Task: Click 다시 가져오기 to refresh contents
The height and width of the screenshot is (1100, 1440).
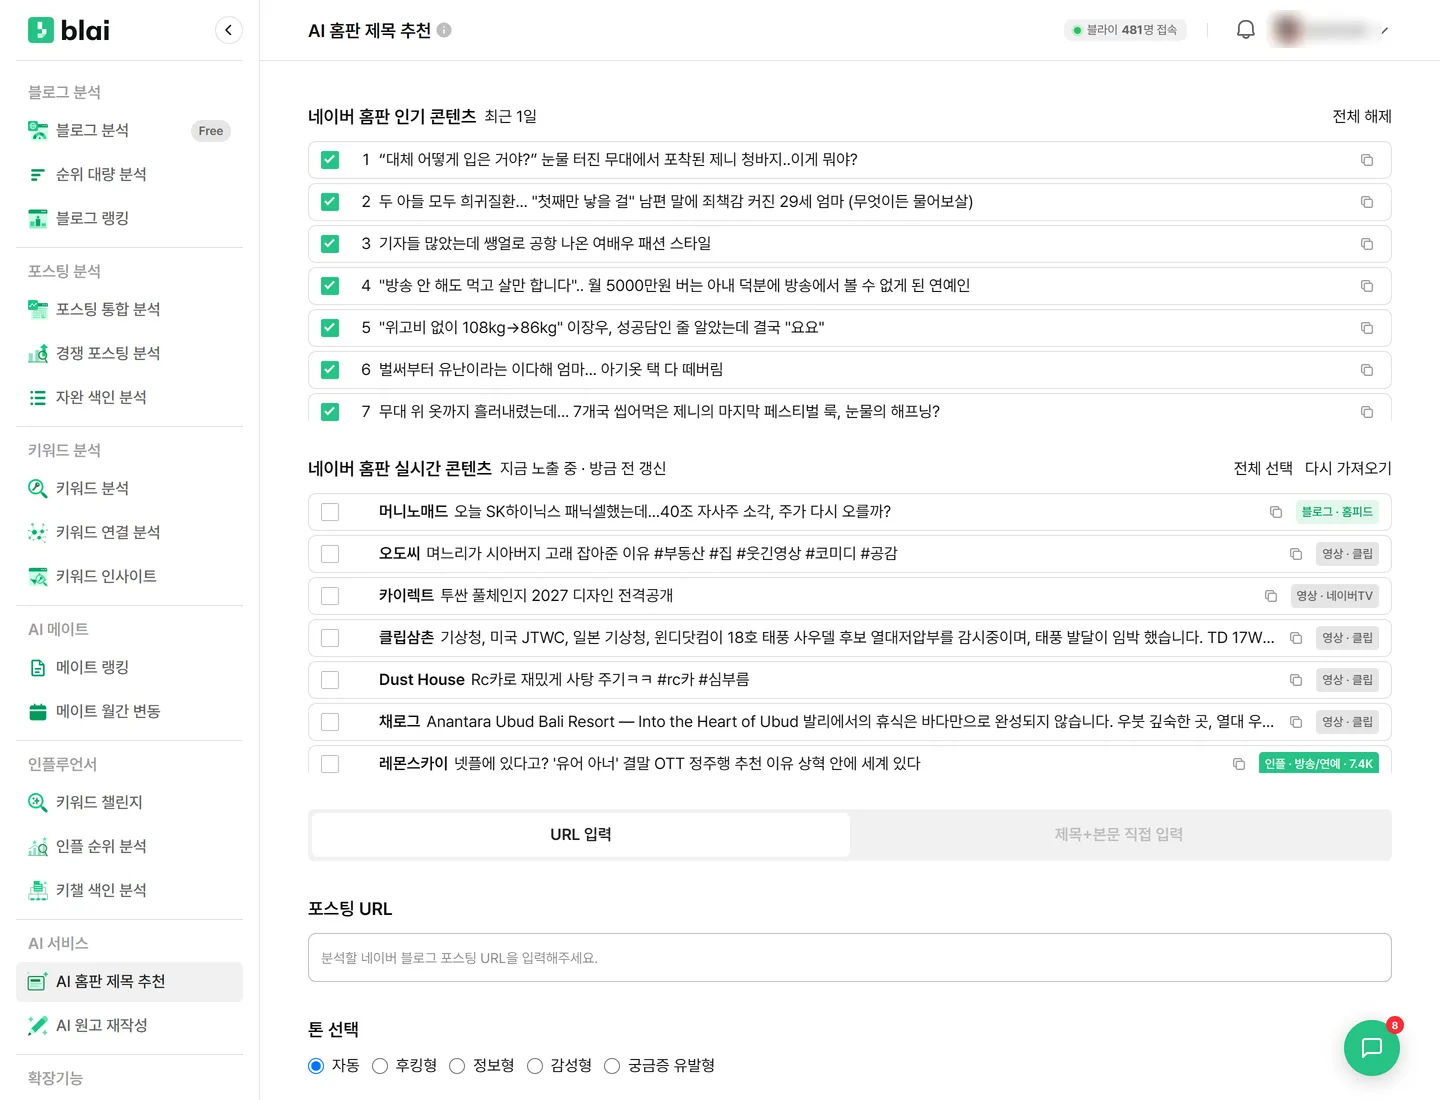Action: click(x=1348, y=469)
